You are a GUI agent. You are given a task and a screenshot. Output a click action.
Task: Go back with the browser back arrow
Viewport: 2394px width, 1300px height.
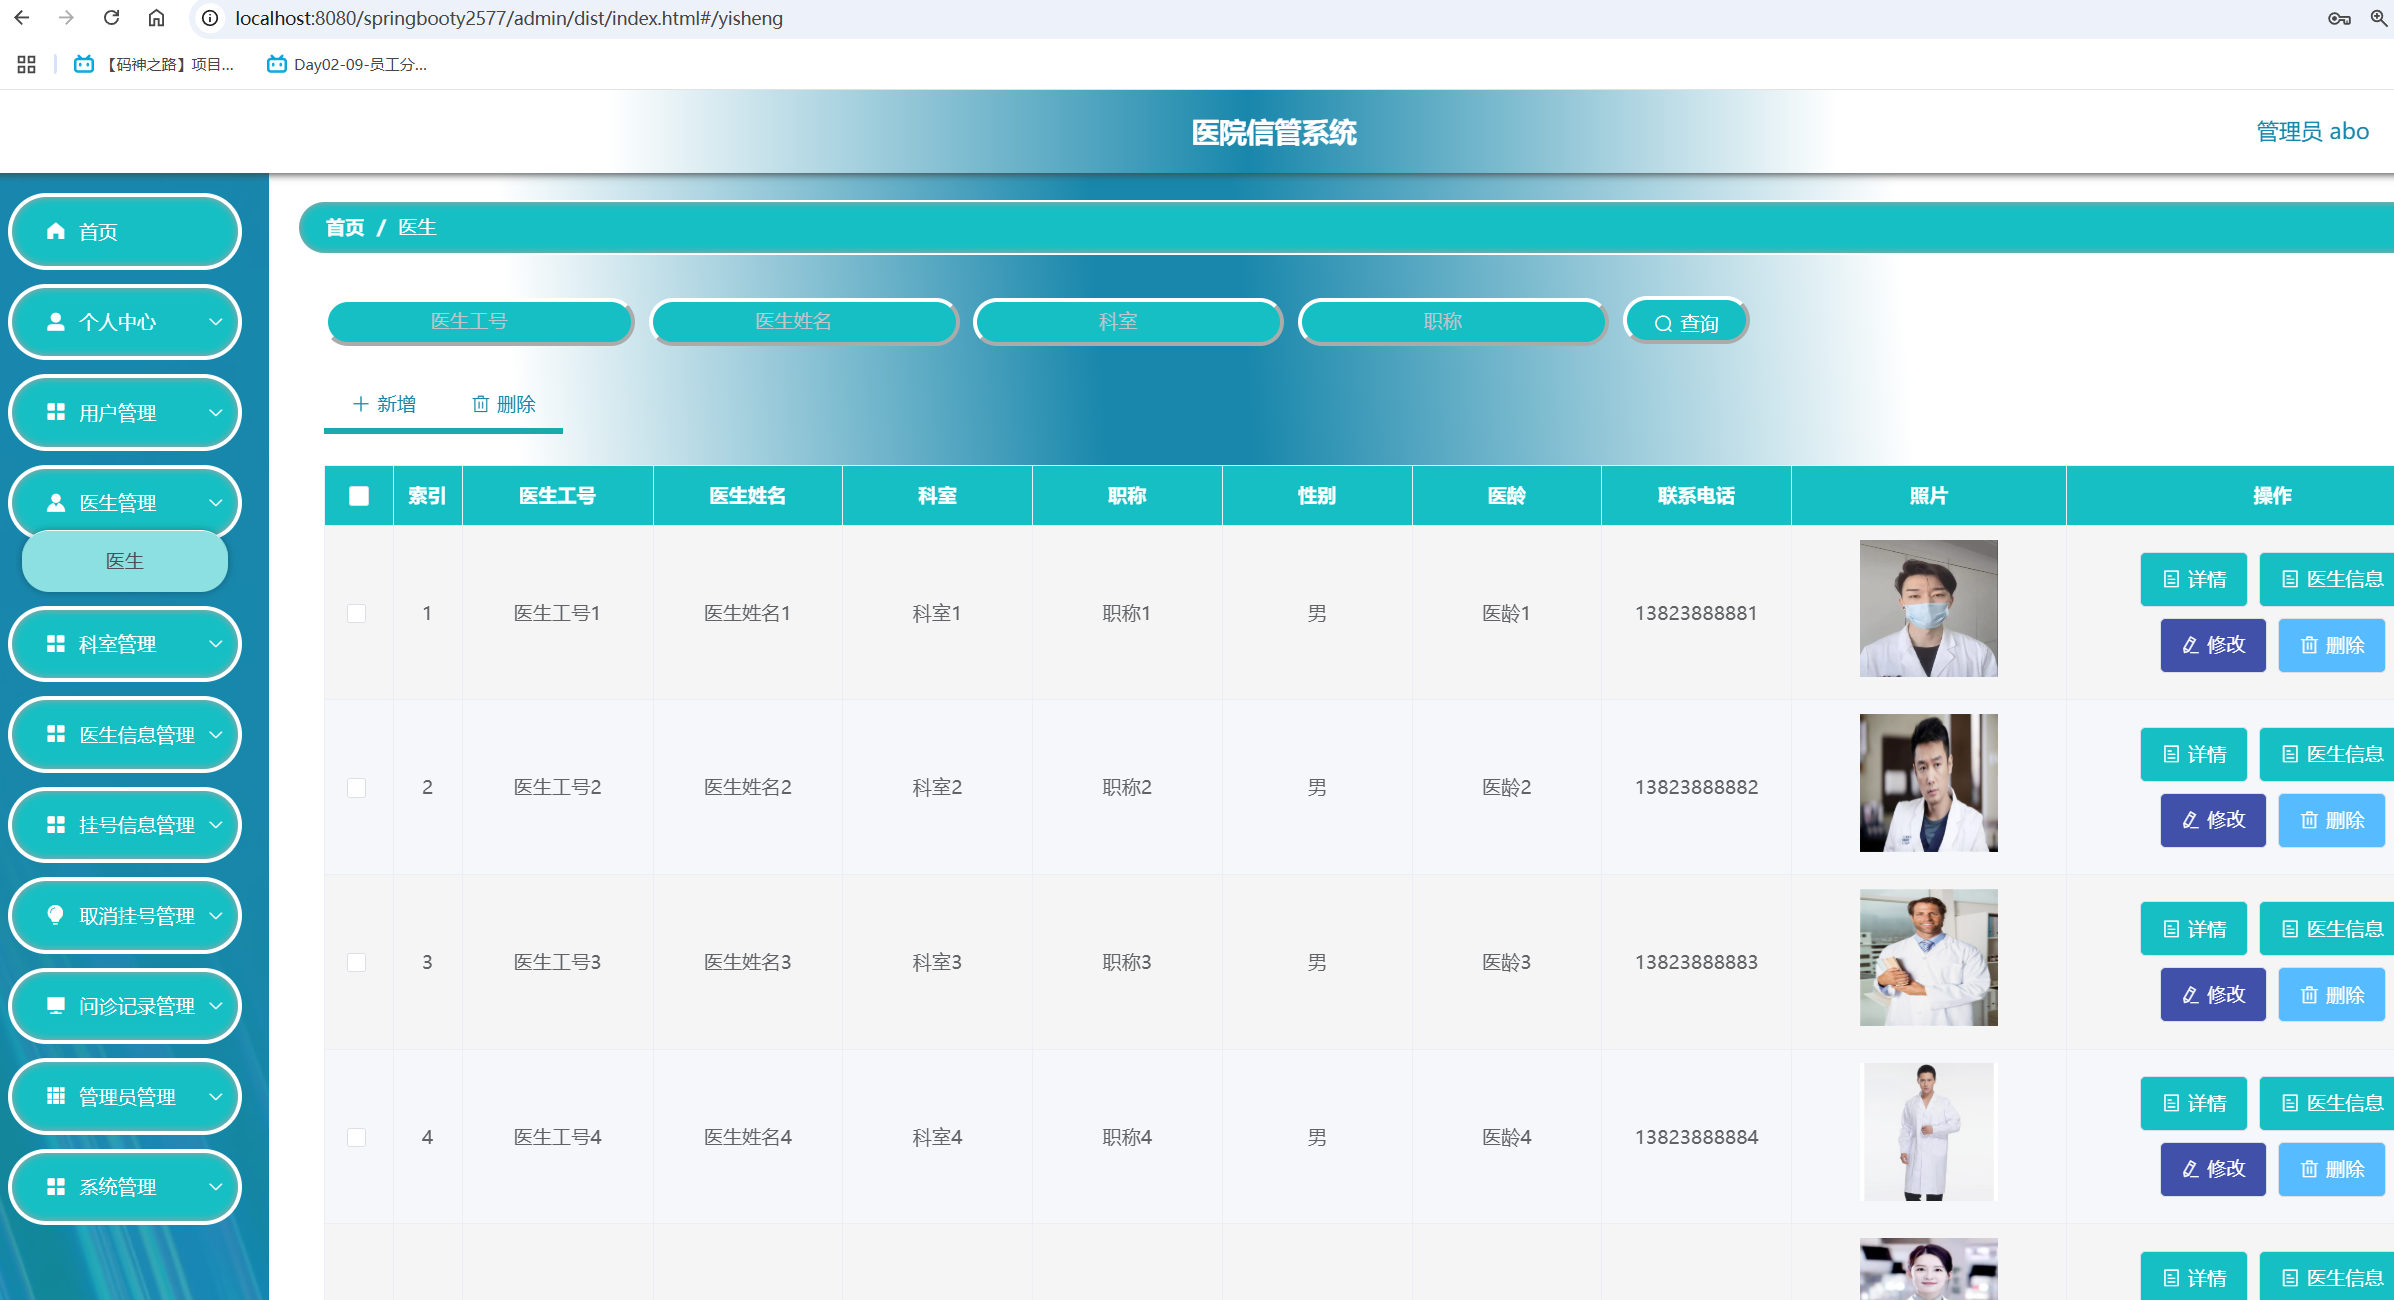pos(22,18)
